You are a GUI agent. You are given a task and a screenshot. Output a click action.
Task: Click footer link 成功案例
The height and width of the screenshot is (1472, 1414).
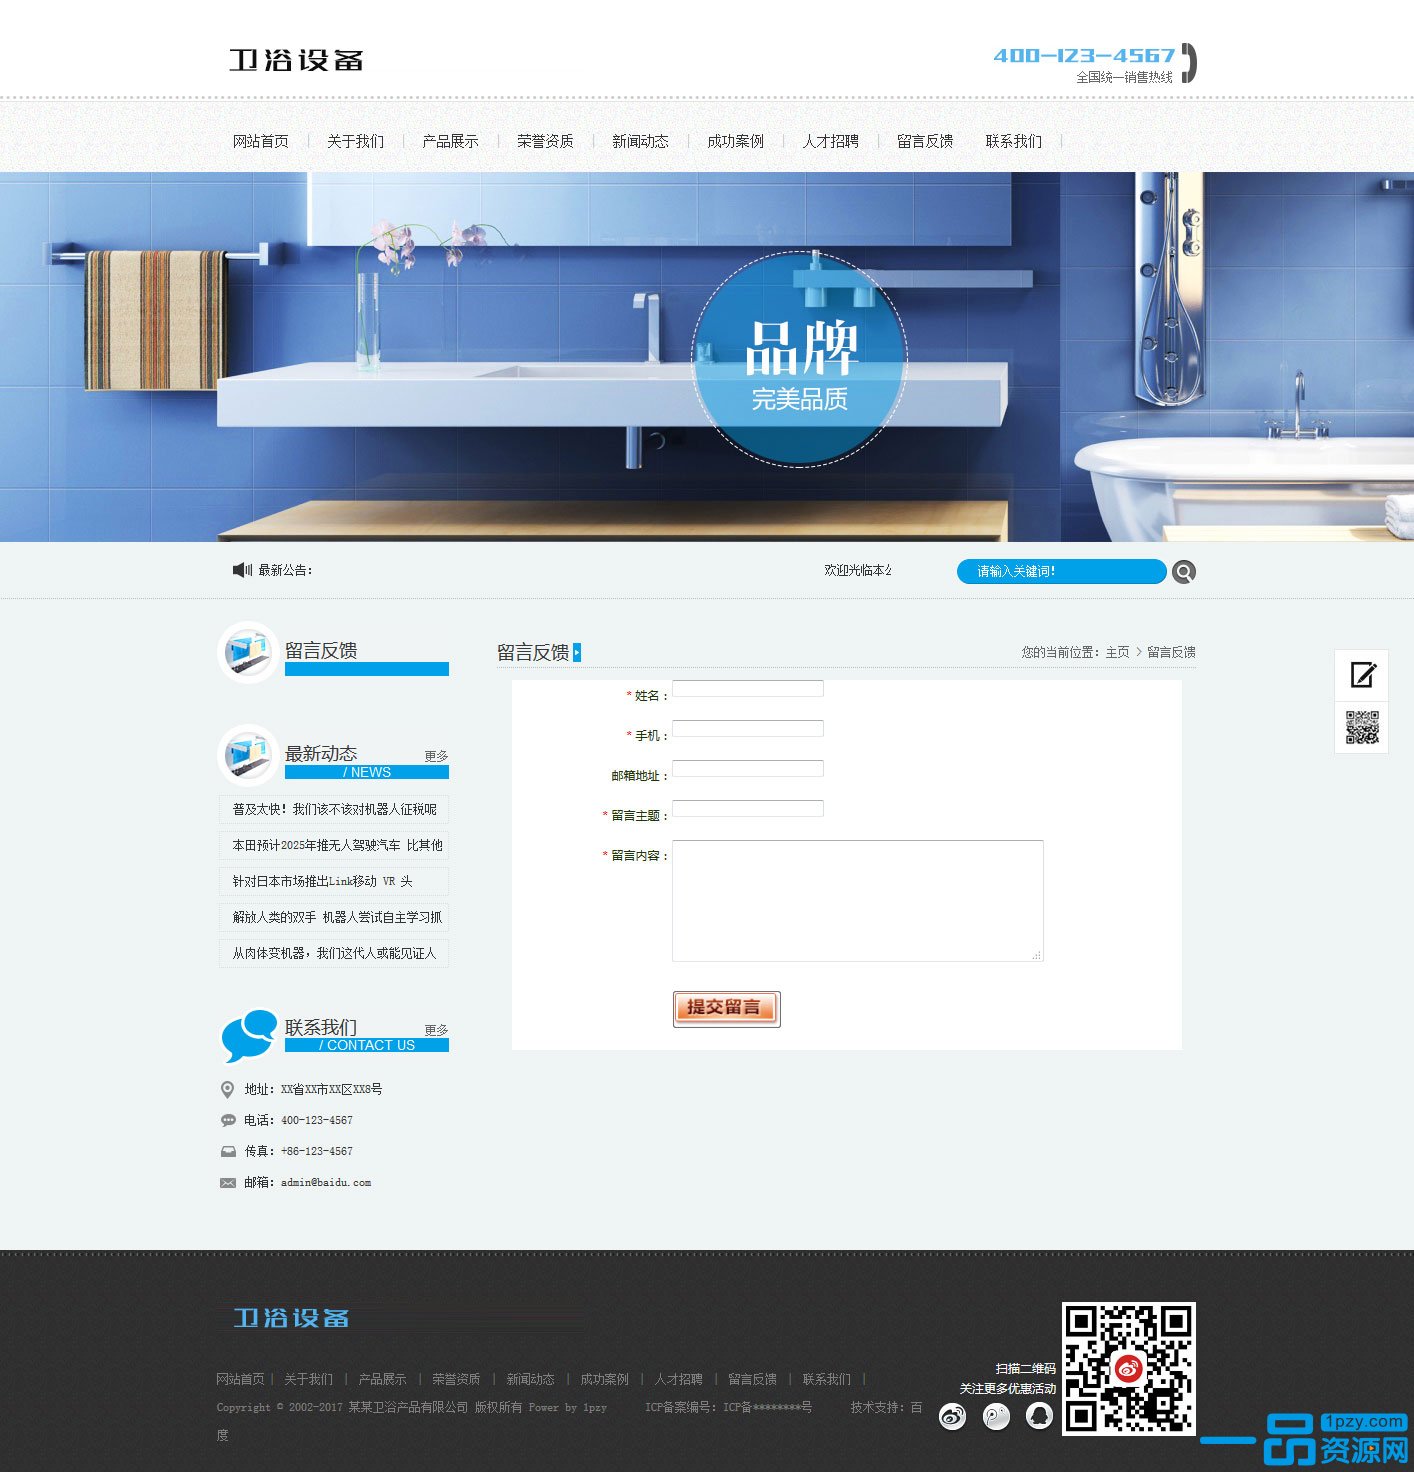click(605, 1379)
